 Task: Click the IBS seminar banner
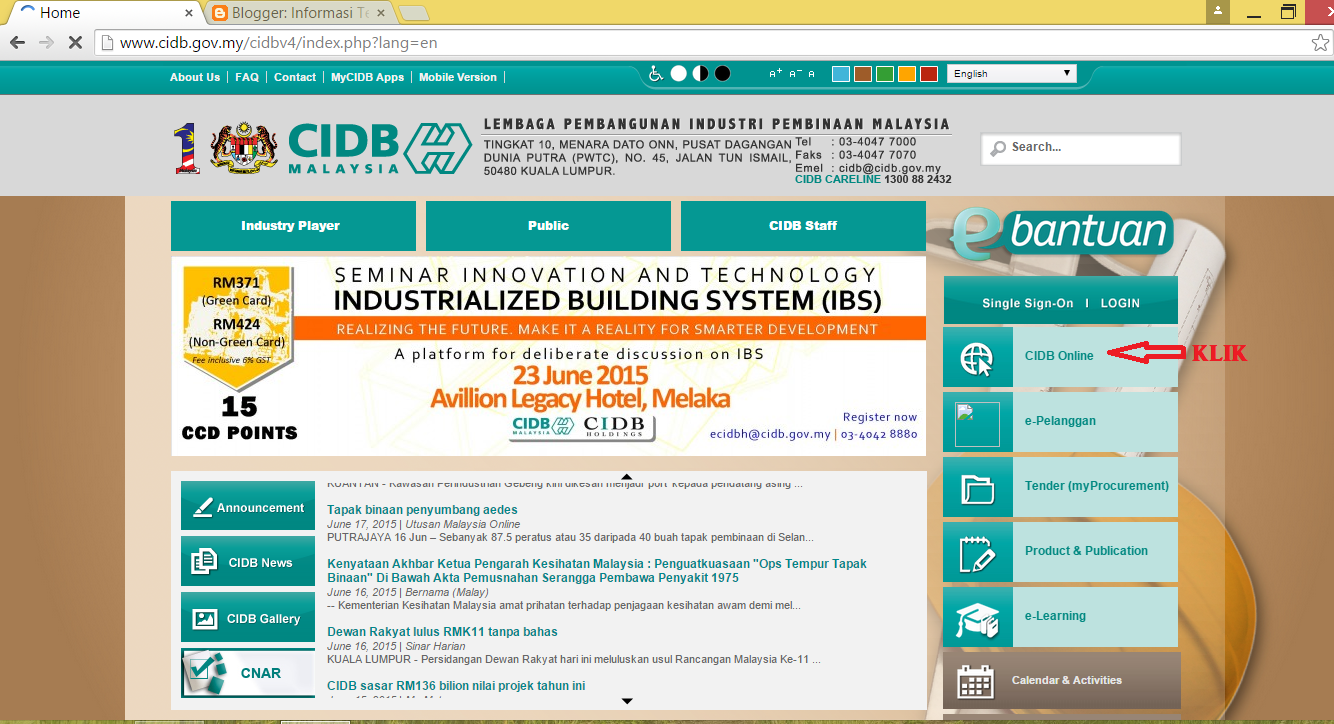(548, 356)
